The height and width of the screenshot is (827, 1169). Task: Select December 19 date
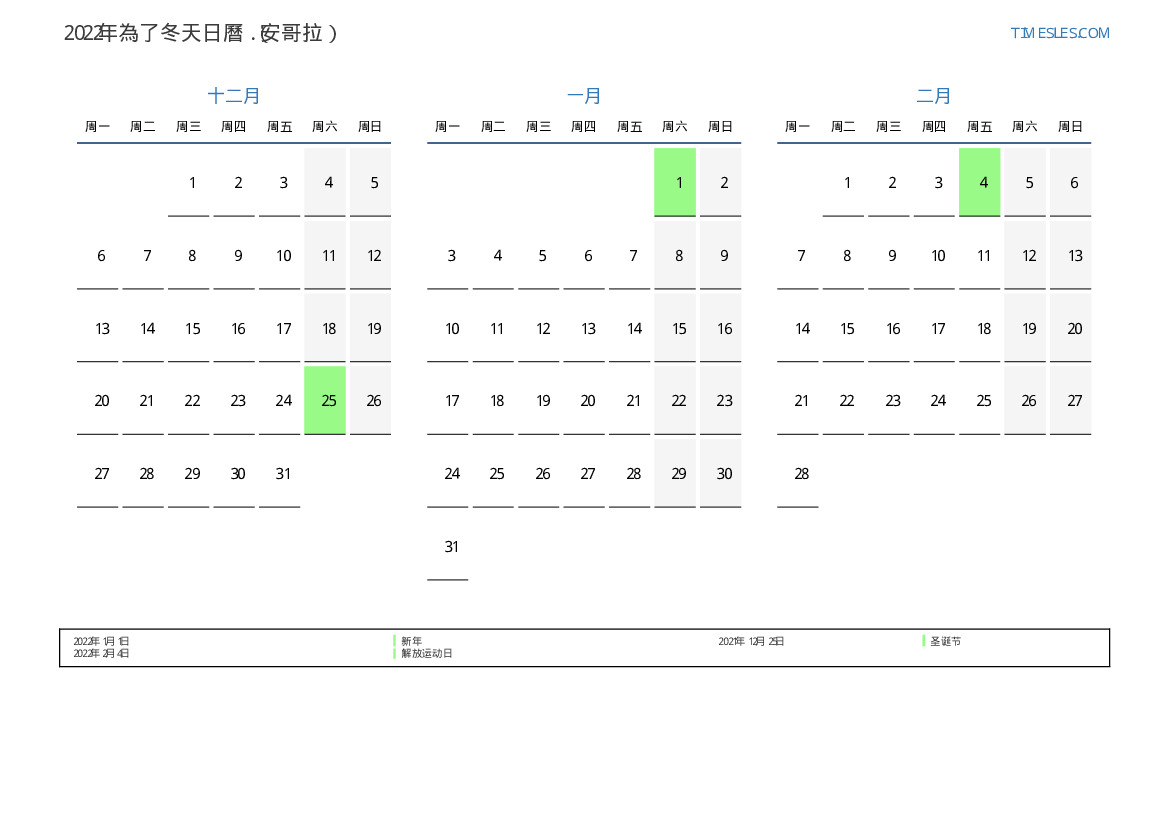point(371,328)
